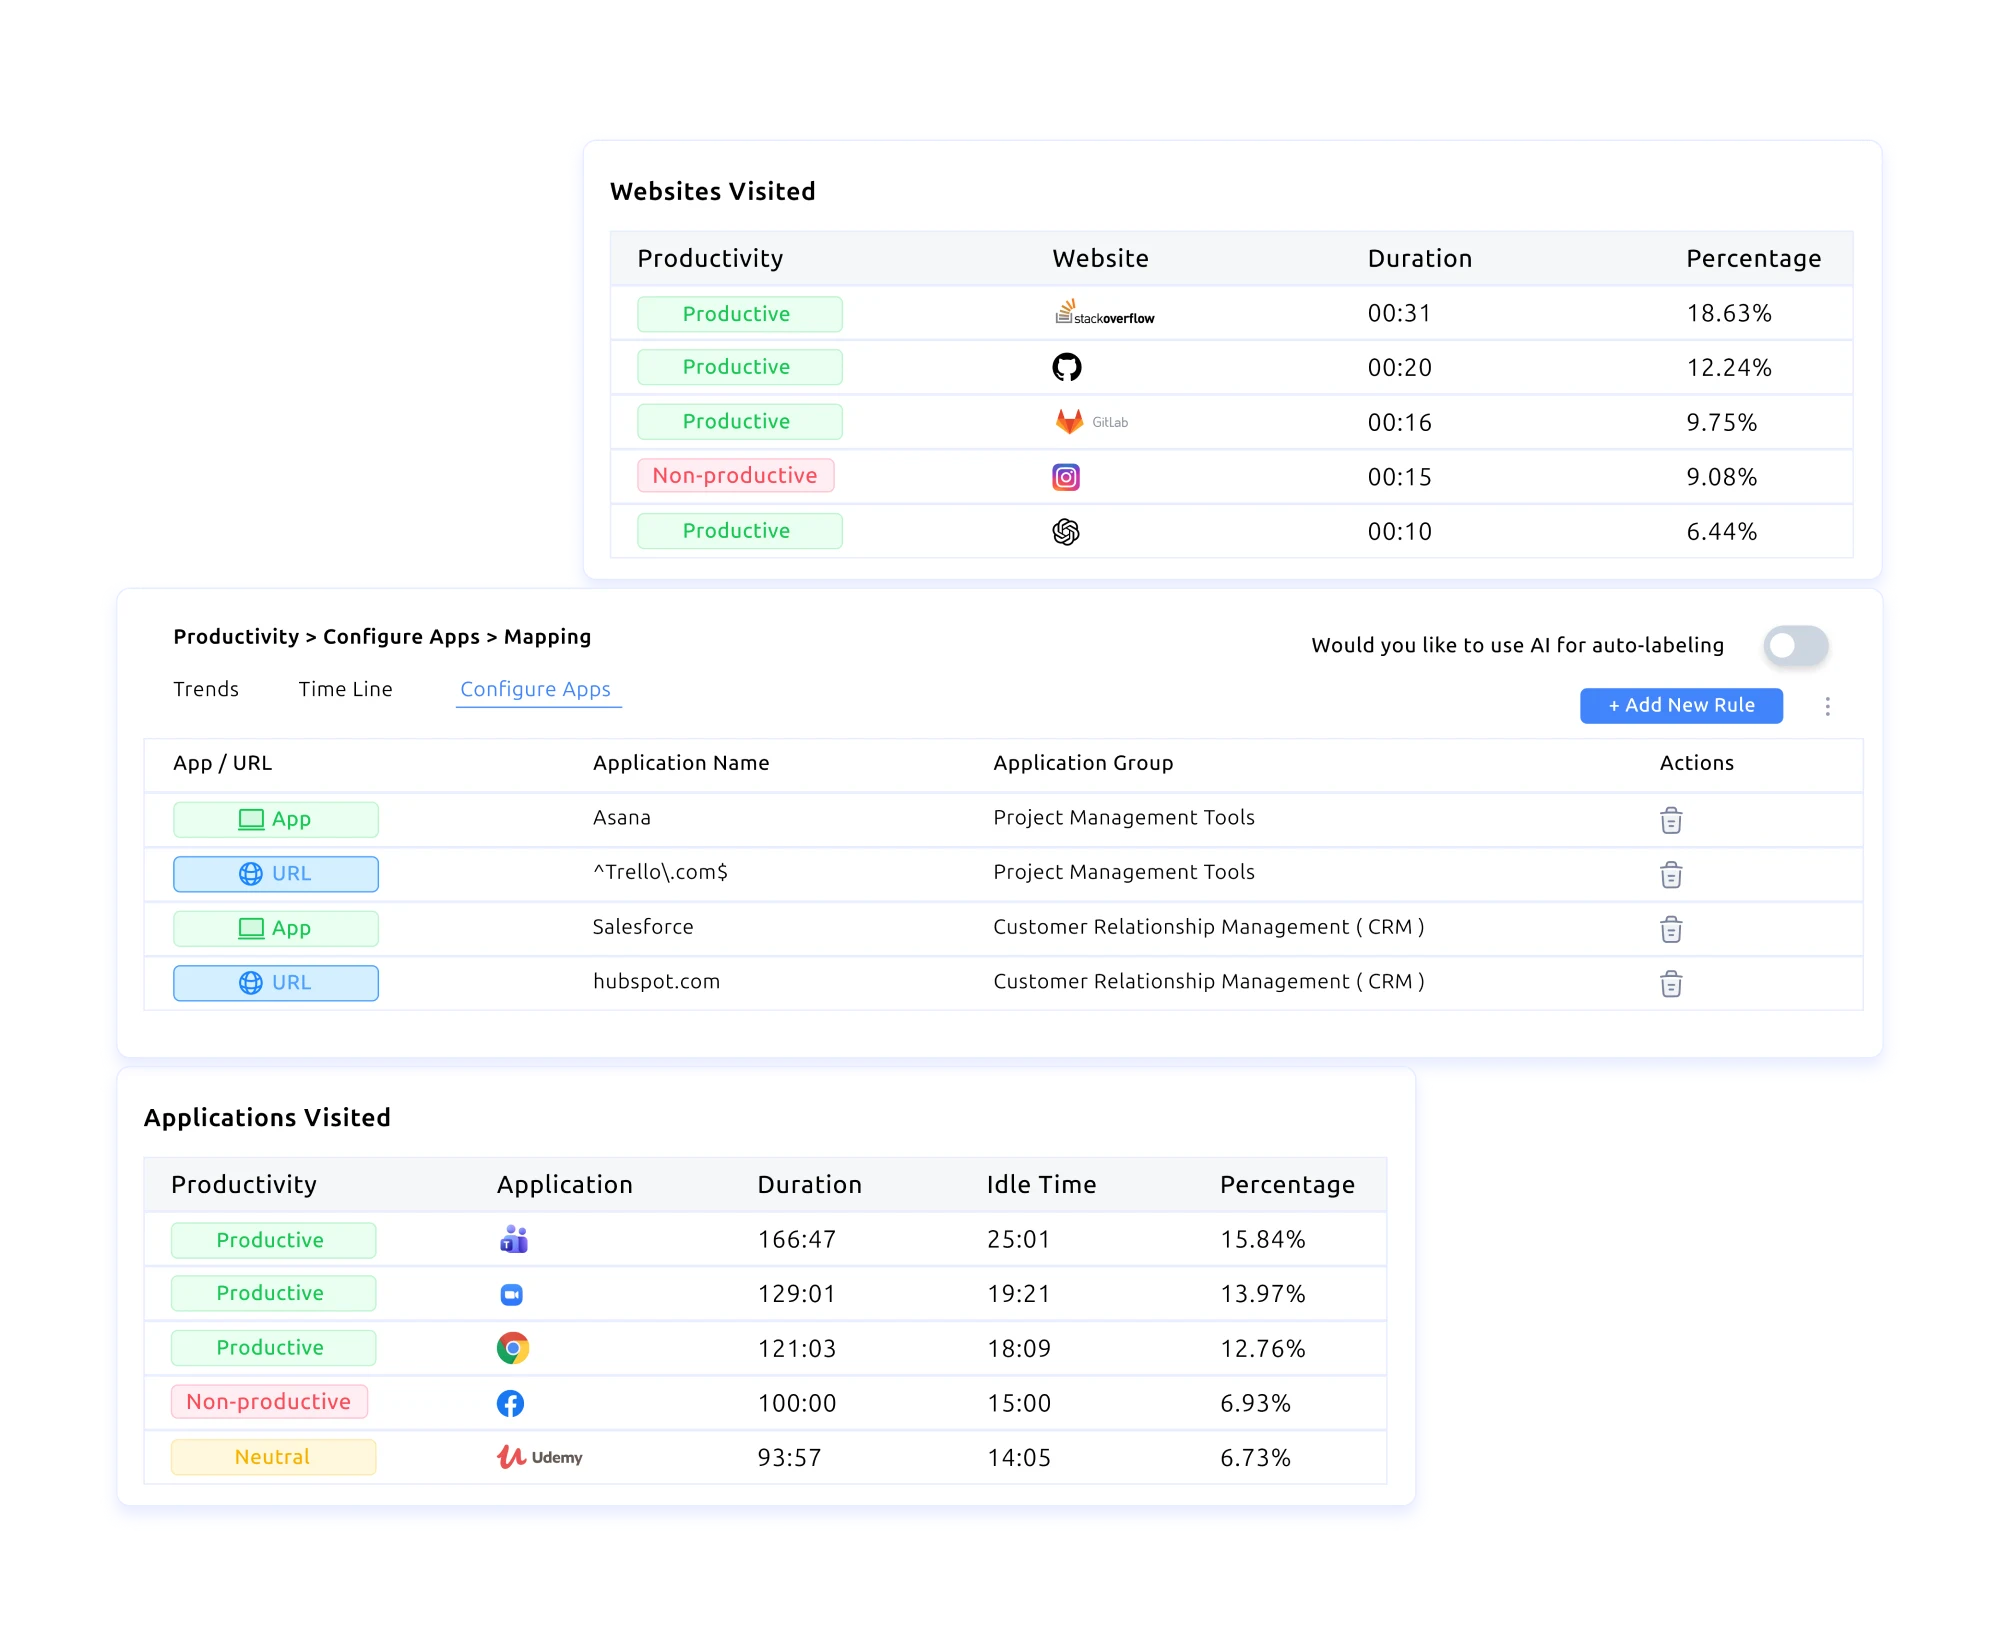Click the ChatGPT website icon

click(x=1066, y=531)
